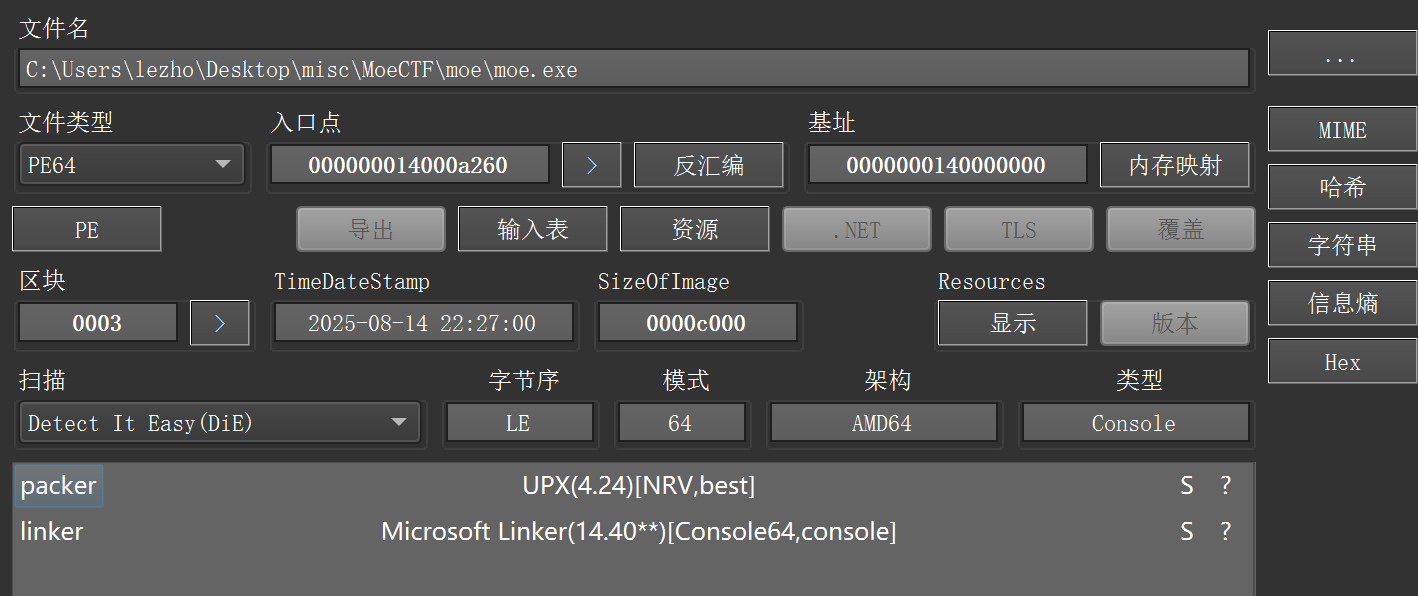
Task: Open the 文件类型 PE64 dropdown
Action: coord(131,164)
